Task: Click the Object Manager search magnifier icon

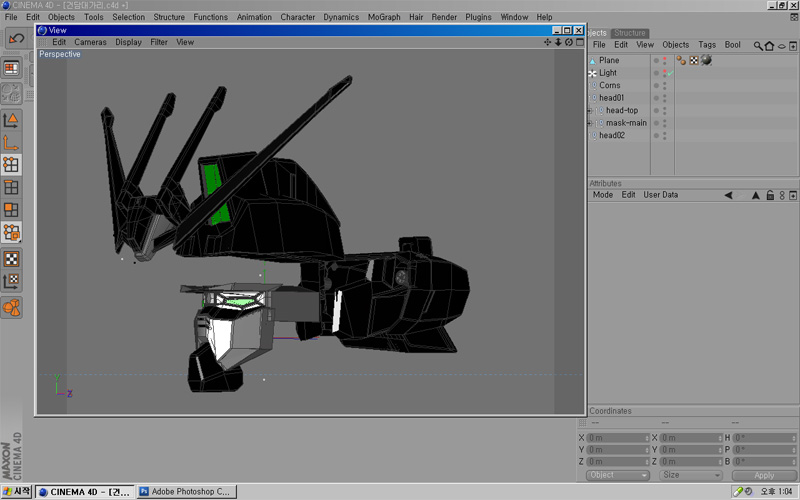Action: (758, 46)
